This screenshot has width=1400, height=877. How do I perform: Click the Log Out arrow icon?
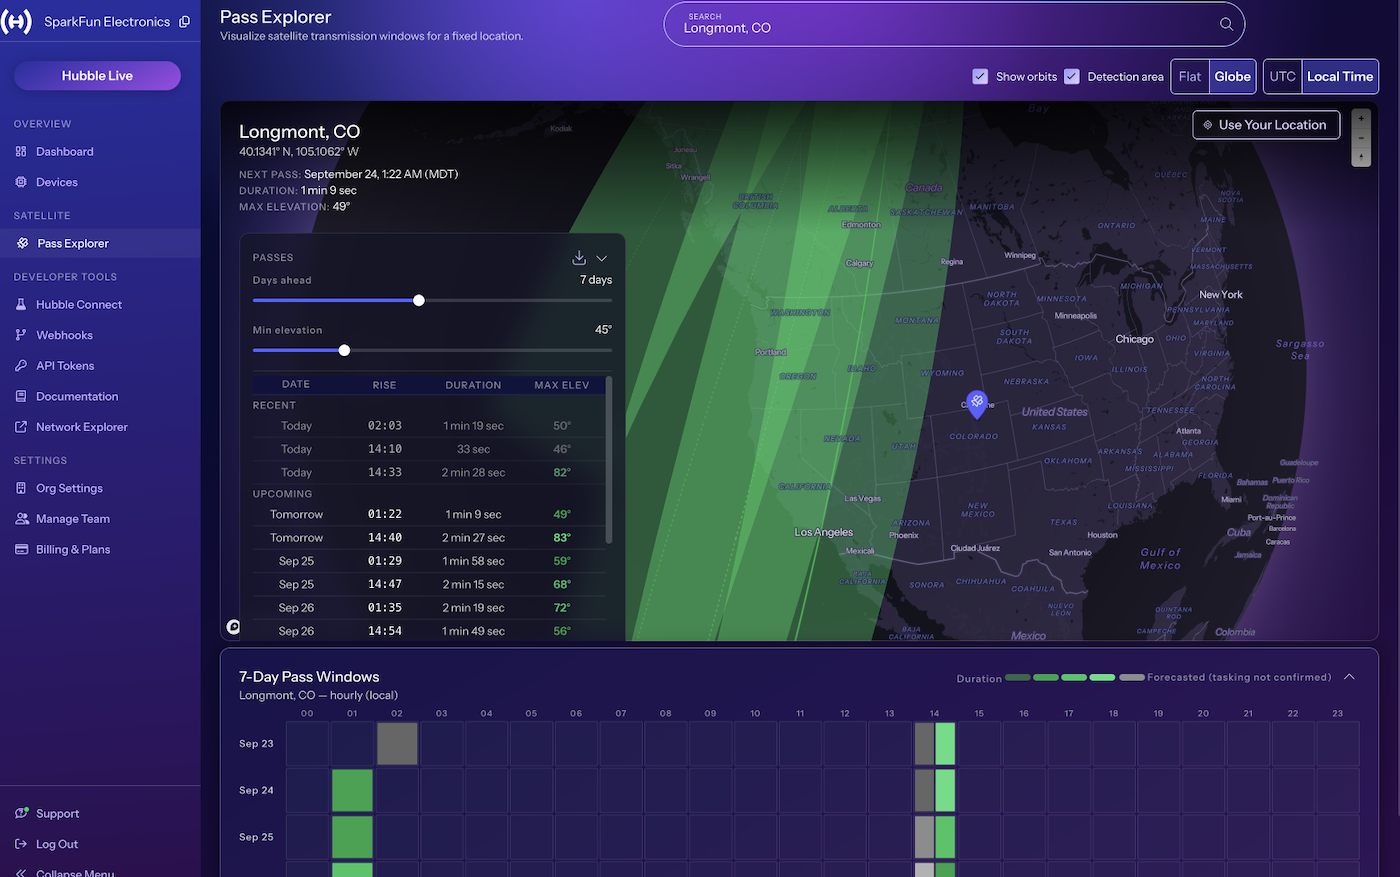click(x=21, y=844)
